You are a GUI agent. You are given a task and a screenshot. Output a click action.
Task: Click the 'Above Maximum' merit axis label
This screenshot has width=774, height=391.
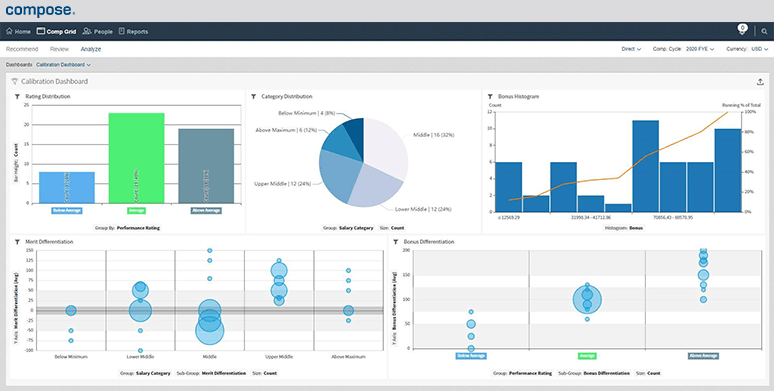coord(348,356)
